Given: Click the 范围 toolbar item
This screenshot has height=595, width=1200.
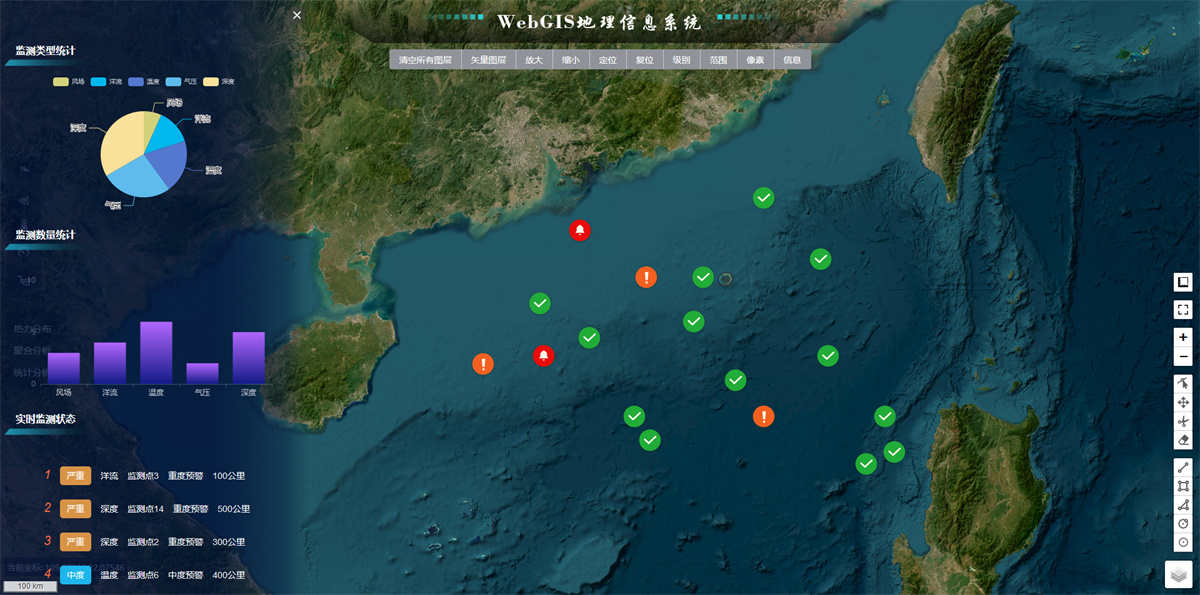Looking at the screenshot, I should [718, 60].
